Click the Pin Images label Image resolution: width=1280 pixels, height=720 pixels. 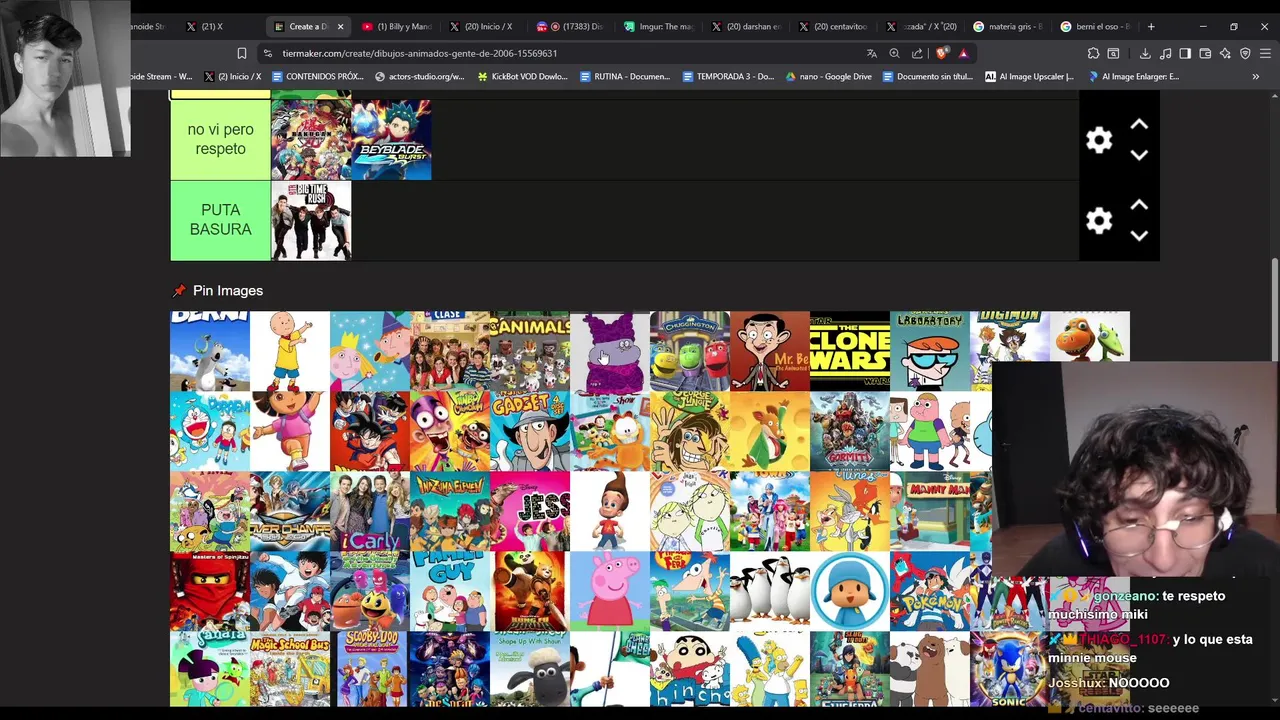(228, 290)
